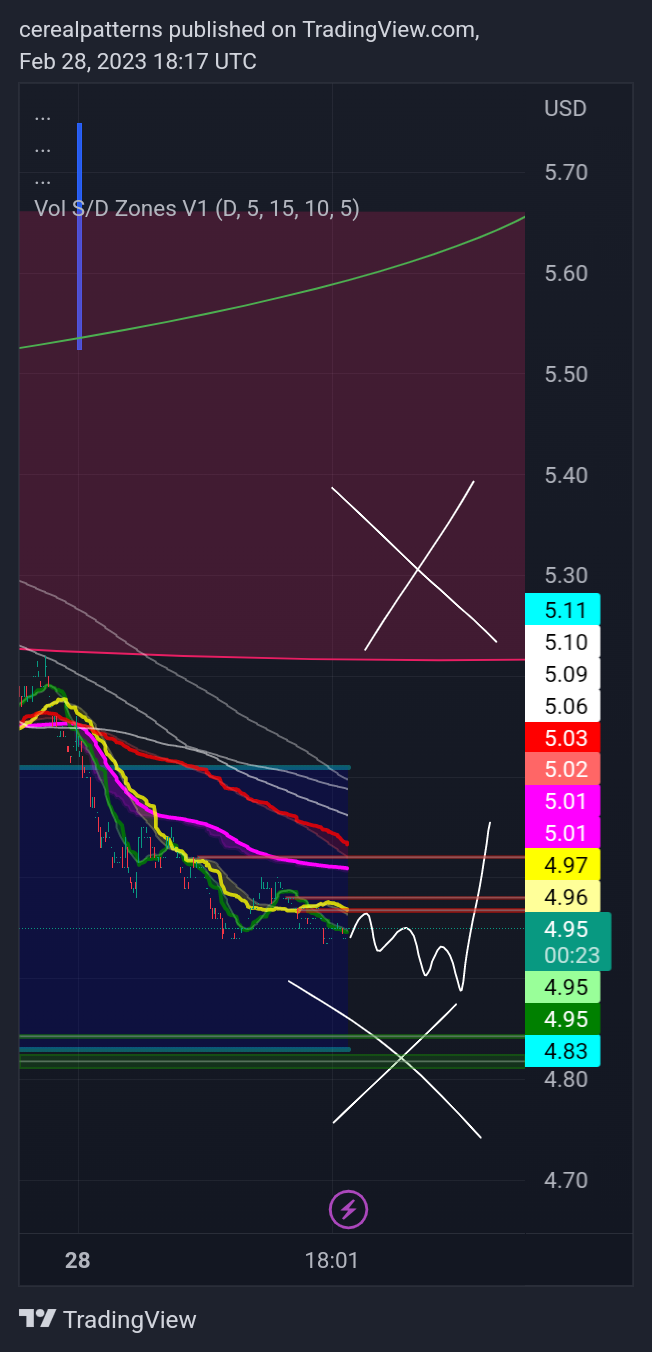The image size is (652, 1352).
Task: Click the 5.70 price axis value
Action: 565,172
